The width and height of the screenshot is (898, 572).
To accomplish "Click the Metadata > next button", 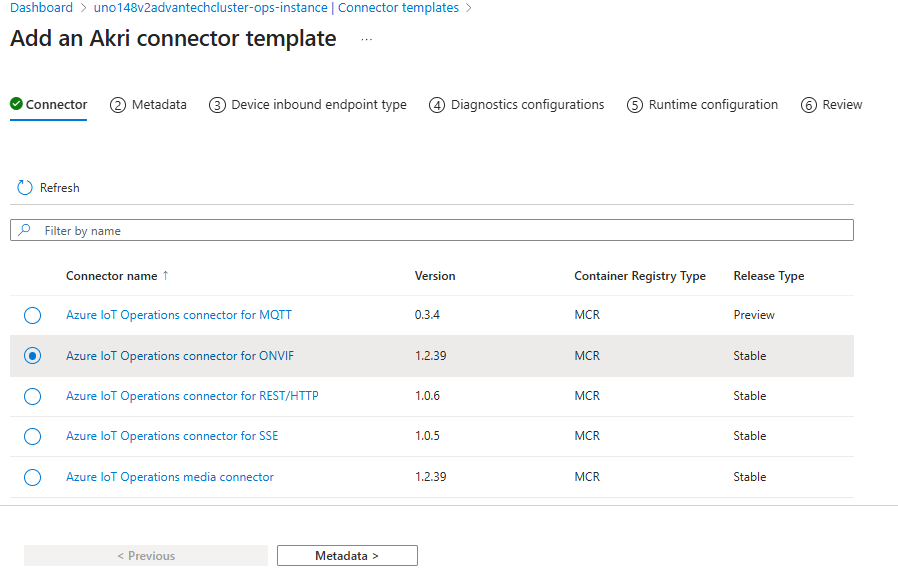I will [x=347, y=556].
